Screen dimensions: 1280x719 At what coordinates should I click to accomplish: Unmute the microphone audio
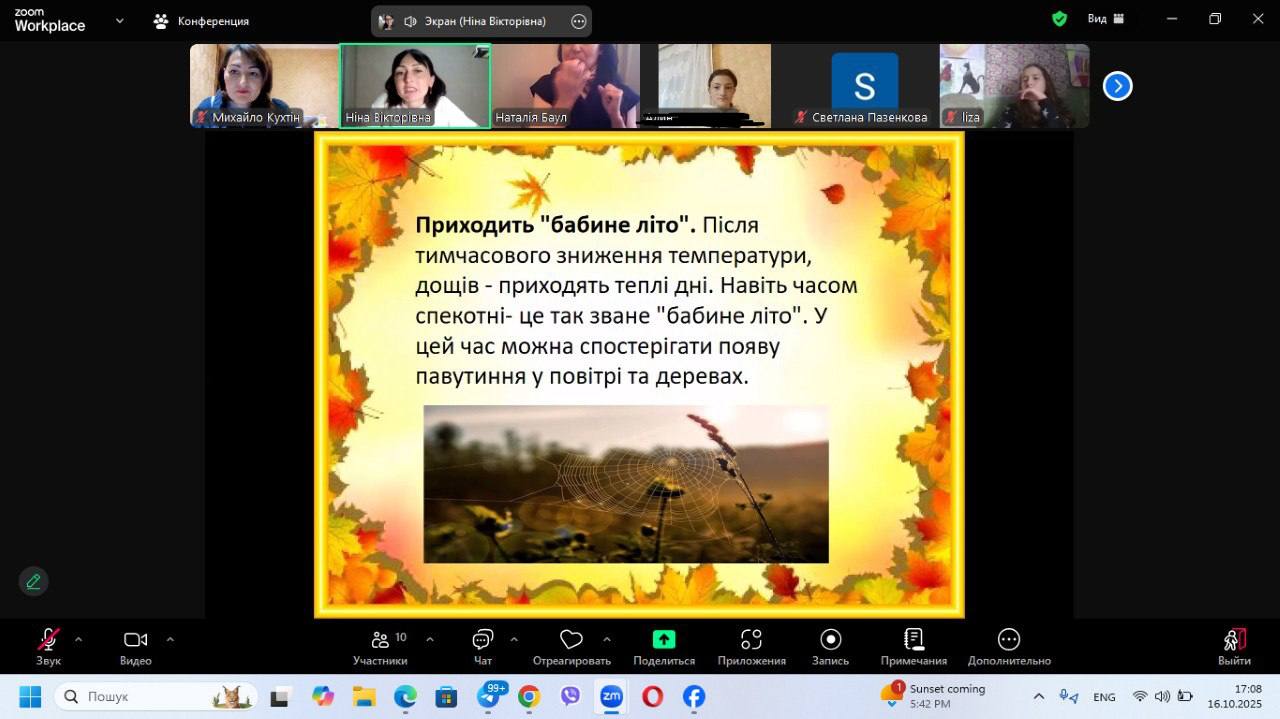[x=48, y=640]
